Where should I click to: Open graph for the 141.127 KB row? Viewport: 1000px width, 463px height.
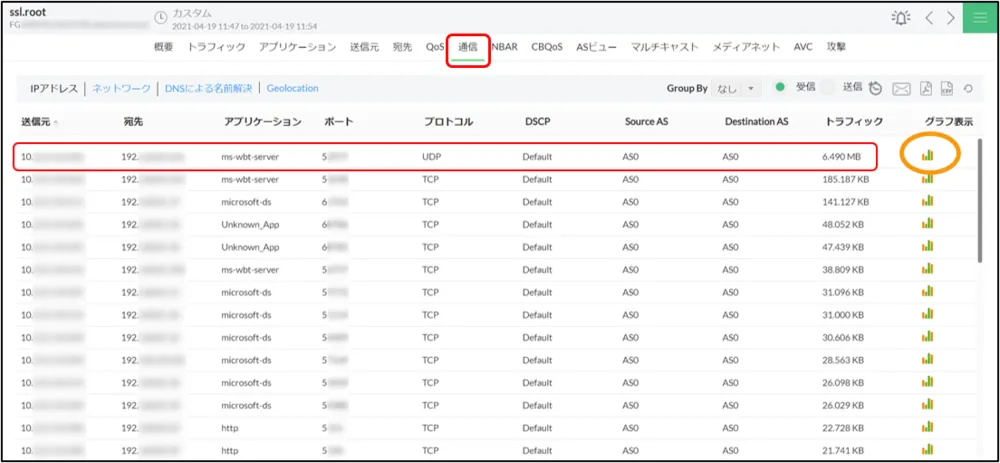(927, 202)
